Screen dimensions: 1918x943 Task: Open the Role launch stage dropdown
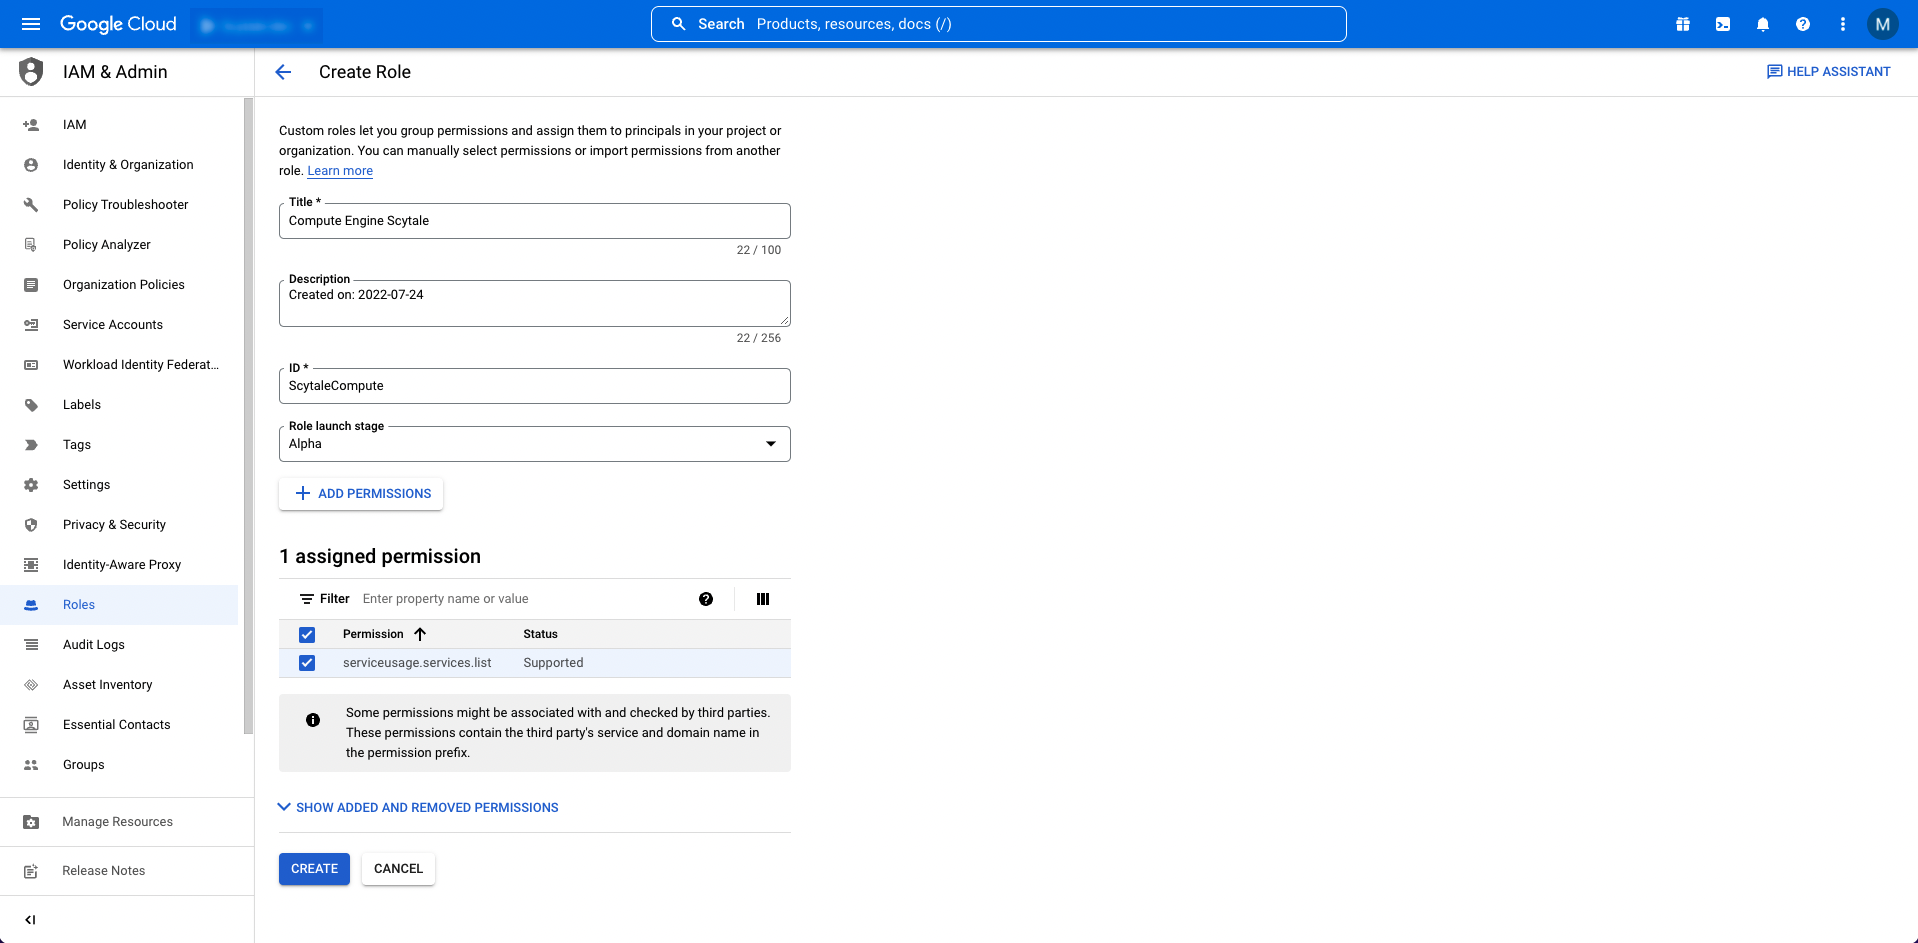tap(535, 444)
